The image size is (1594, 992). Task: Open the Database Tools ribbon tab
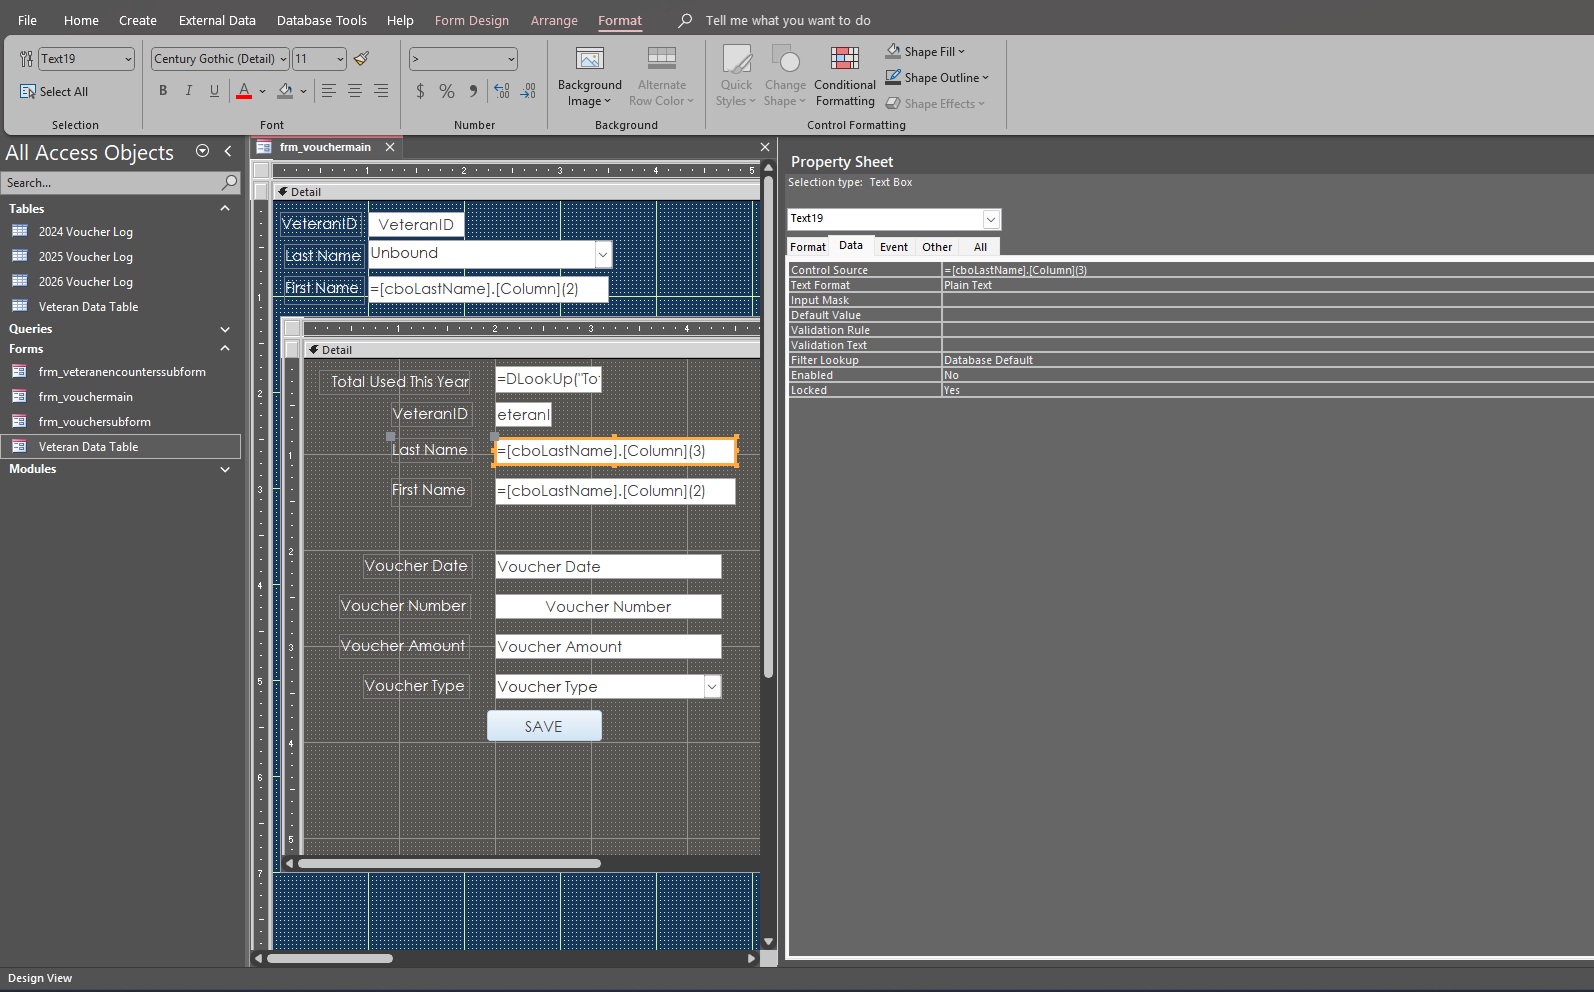(x=321, y=20)
